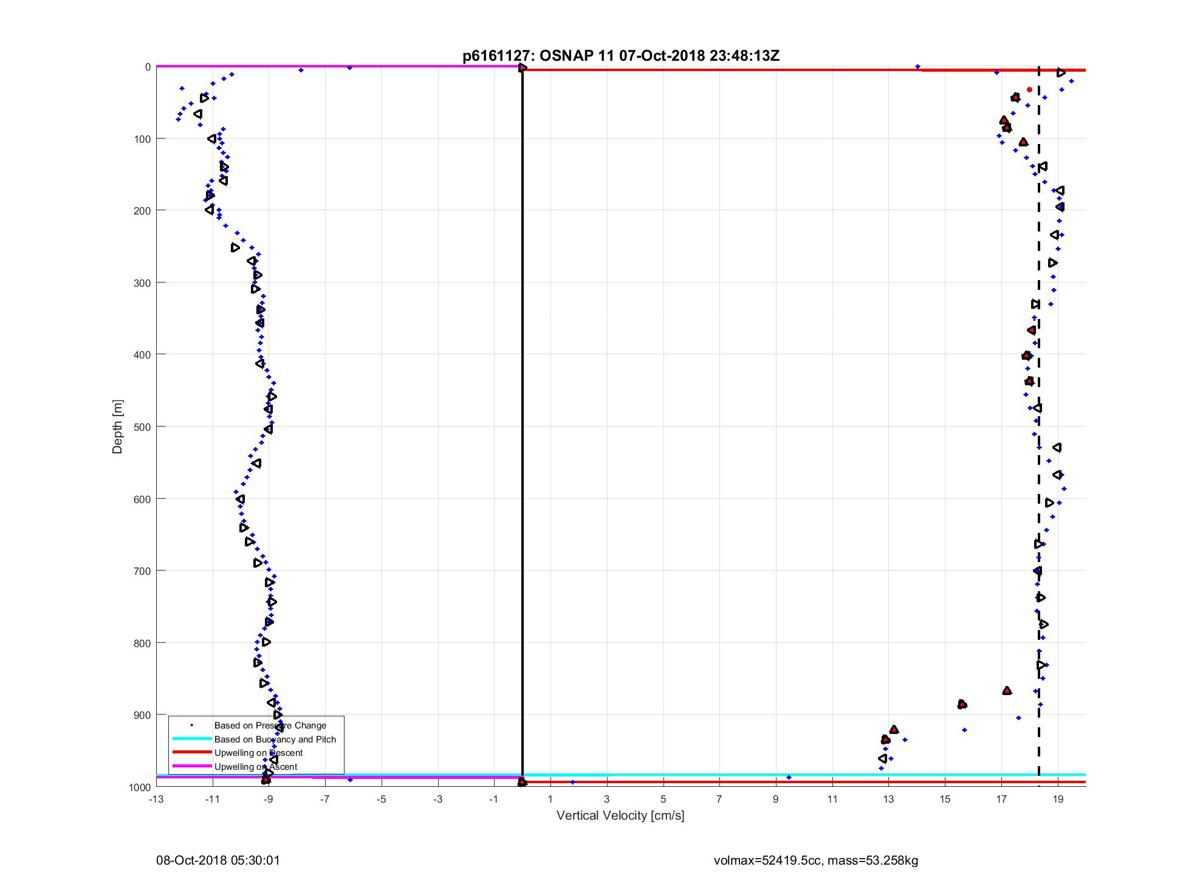
Task: Click the y-axis tick label 800
Action: click(x=142, y=643)
